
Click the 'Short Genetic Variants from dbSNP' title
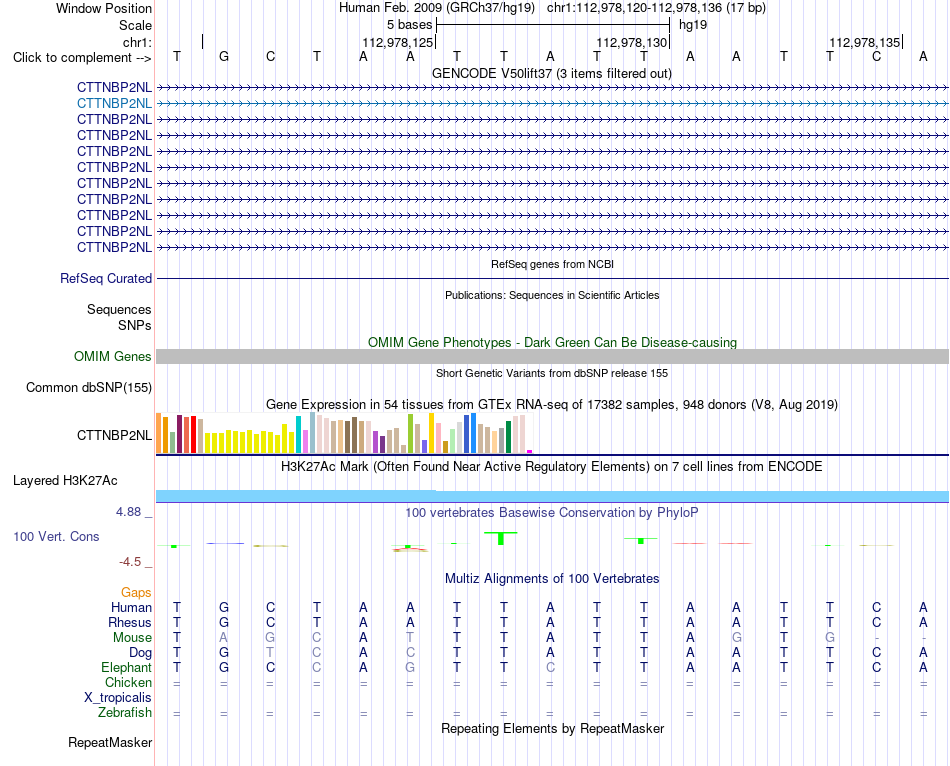pos(552,373)
